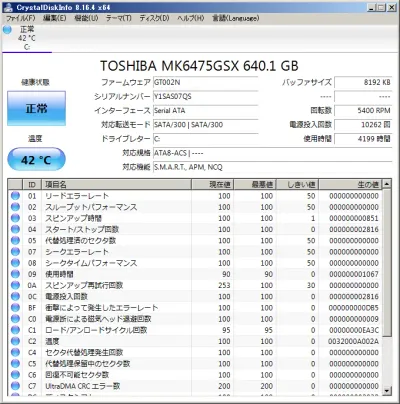The width and height of the screenshot is (400, 404).
Task: Click the buffer size field 8192 KB
Action: tap(363, 82)
